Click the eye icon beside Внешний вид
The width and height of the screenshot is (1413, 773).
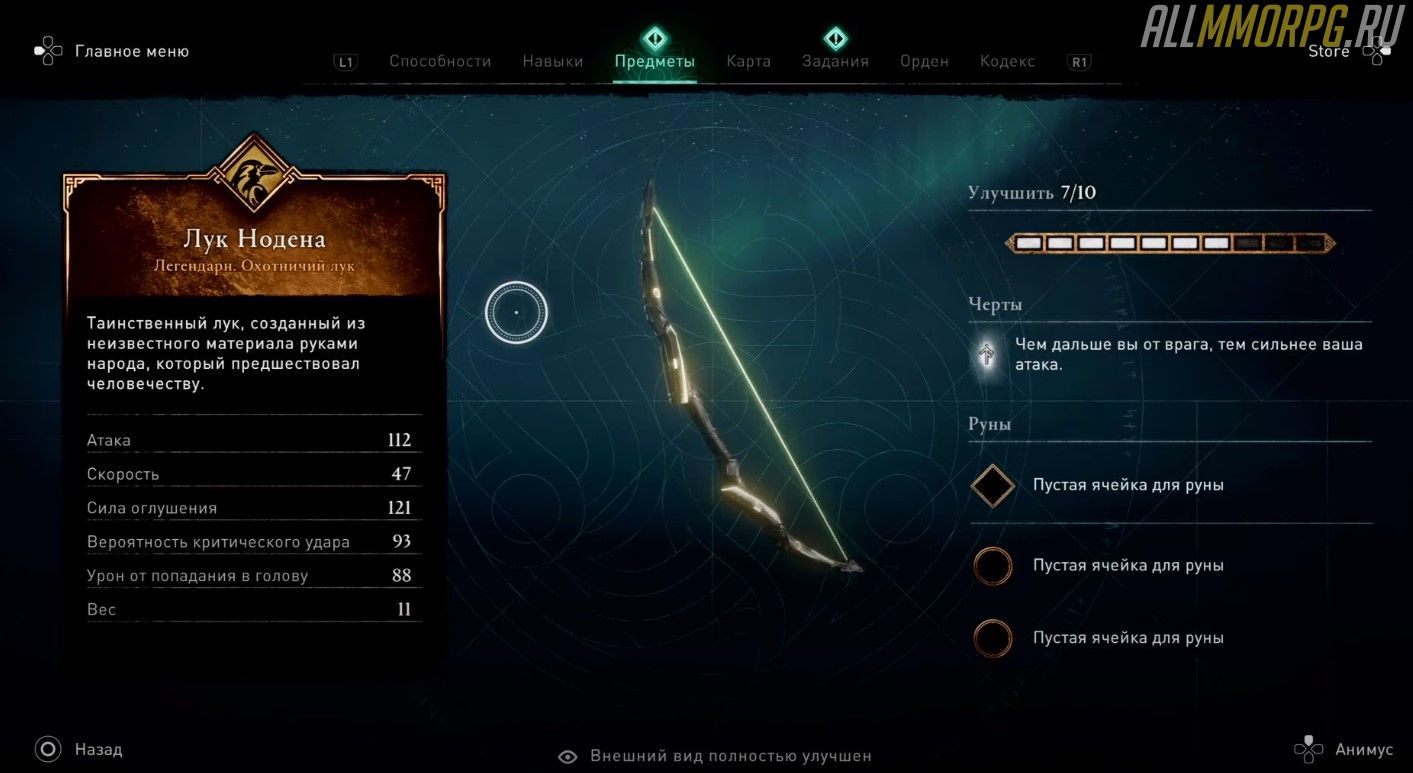pos(568,757)
